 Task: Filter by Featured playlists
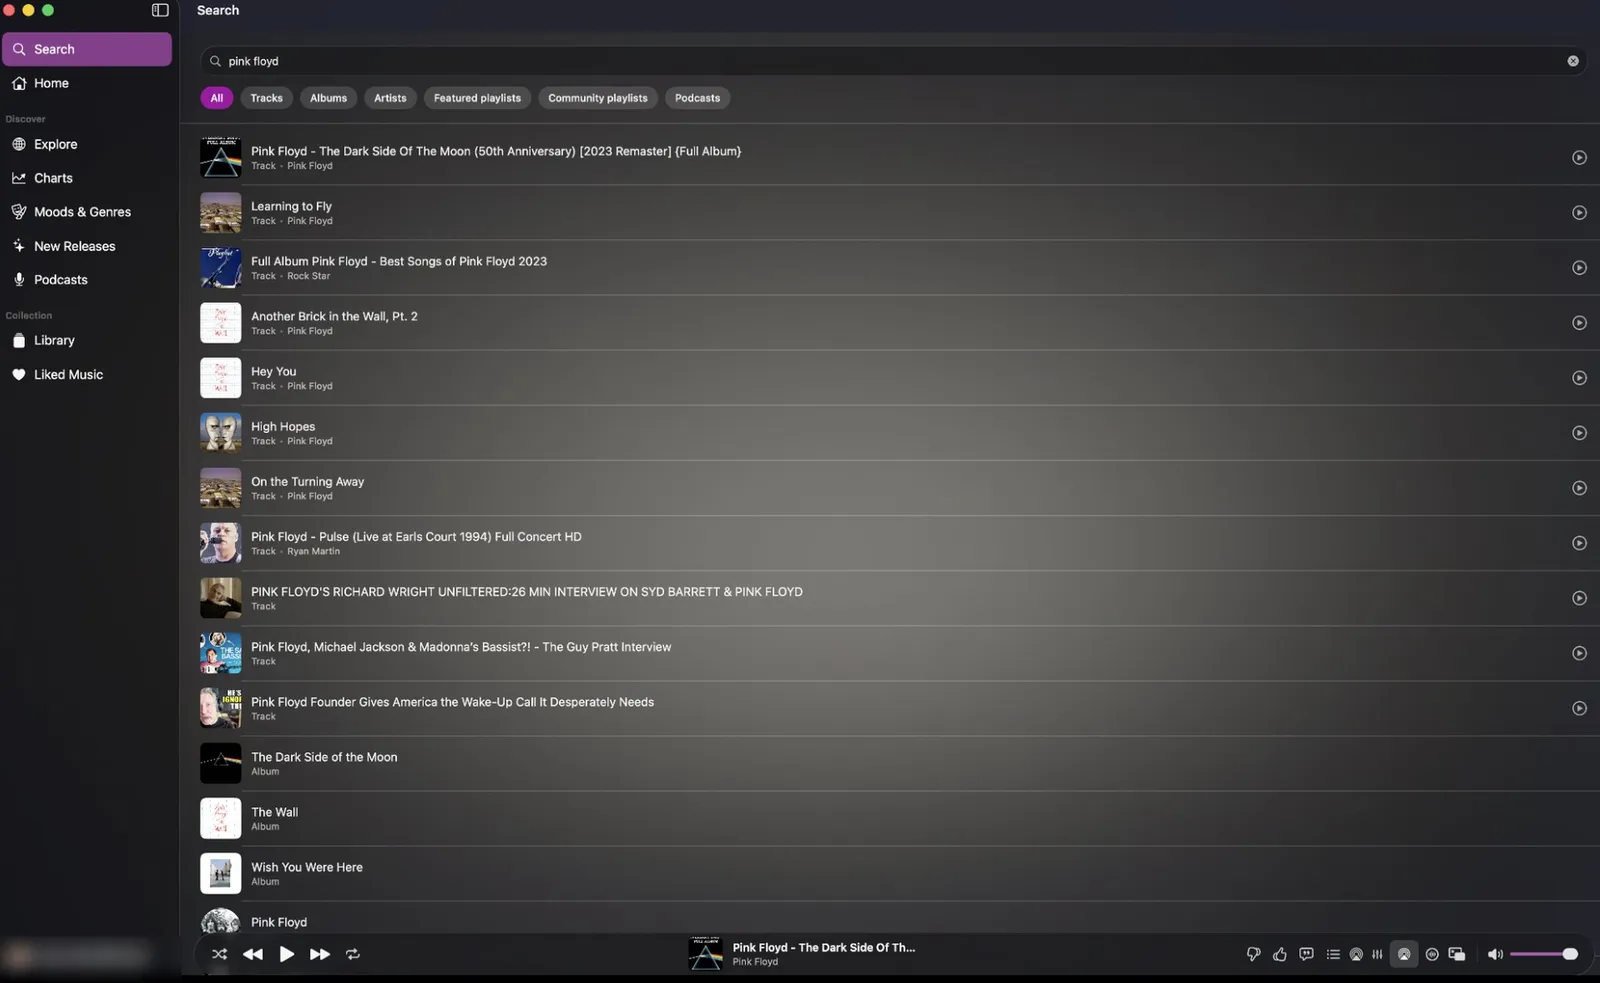click(477, 98)
